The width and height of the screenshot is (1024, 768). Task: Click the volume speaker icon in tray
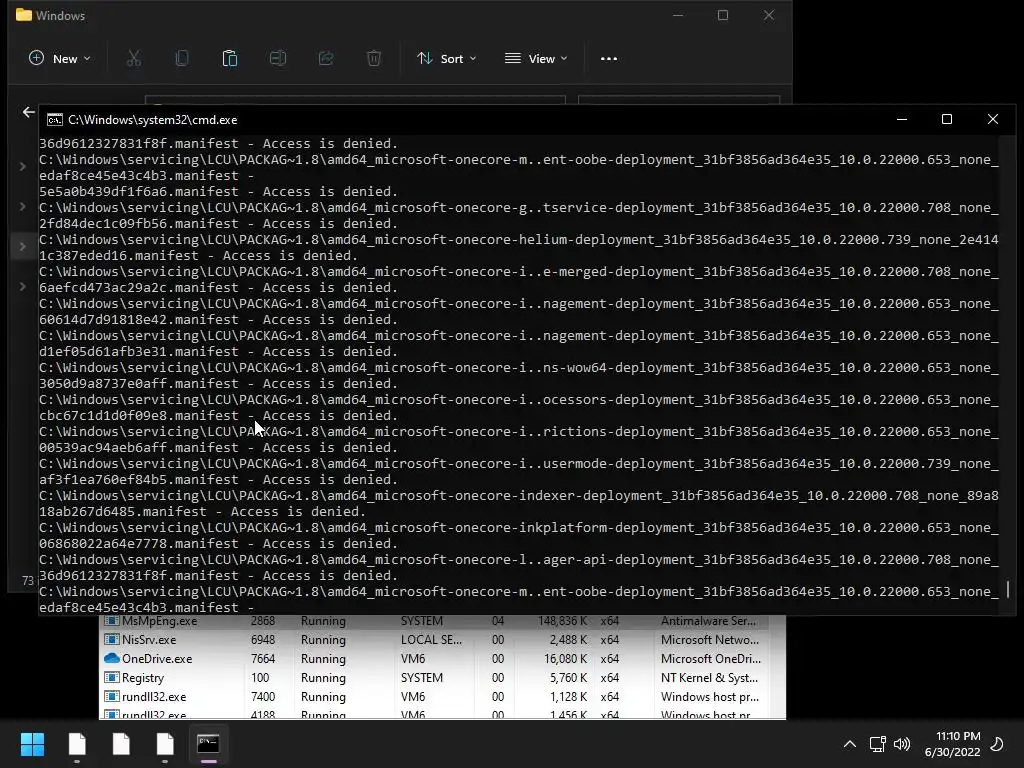pyautogui.click(x=902, y=744)
